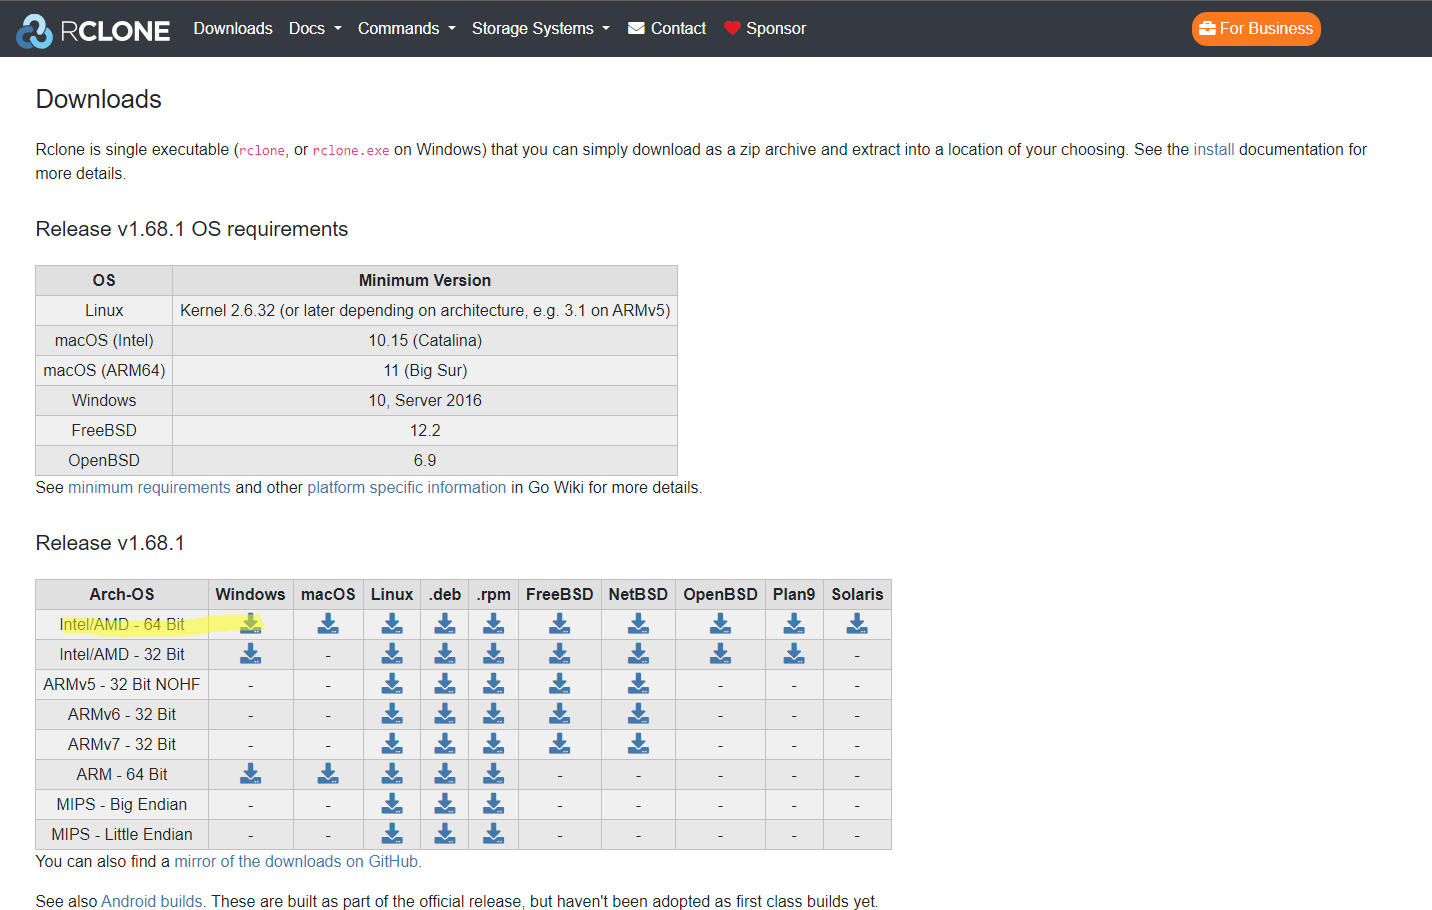Download .deb ARMv6 32 Bit package

point(445,714)
